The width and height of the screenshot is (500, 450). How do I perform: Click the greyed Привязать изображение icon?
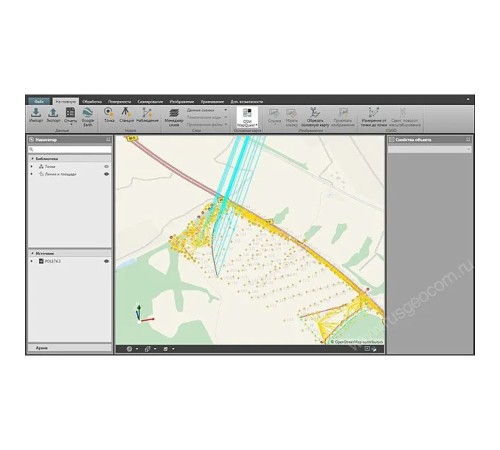tap(343, 112)
